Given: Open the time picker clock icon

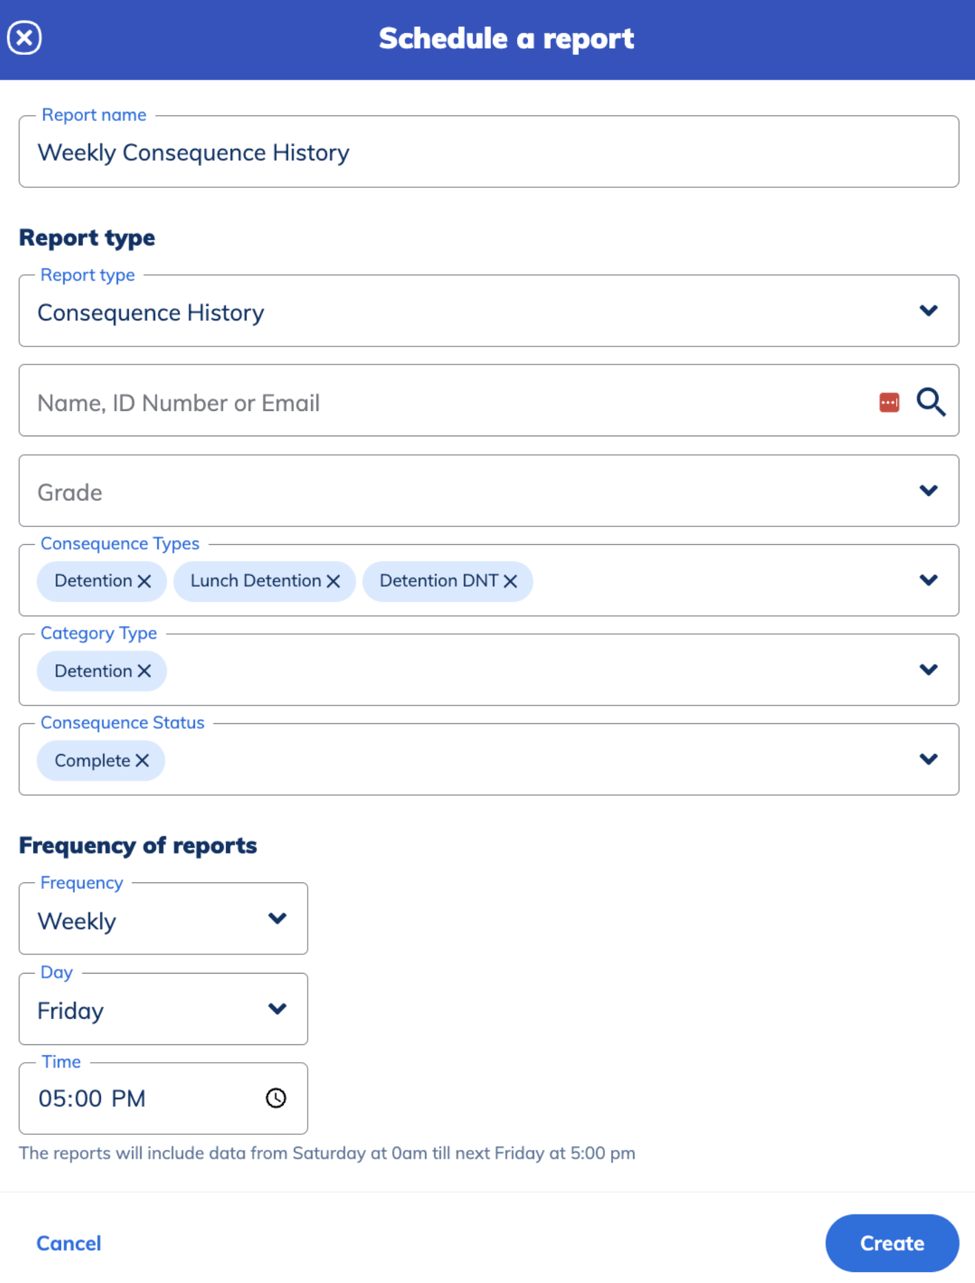Looking at the screenshot, I should coord(276,1098).
